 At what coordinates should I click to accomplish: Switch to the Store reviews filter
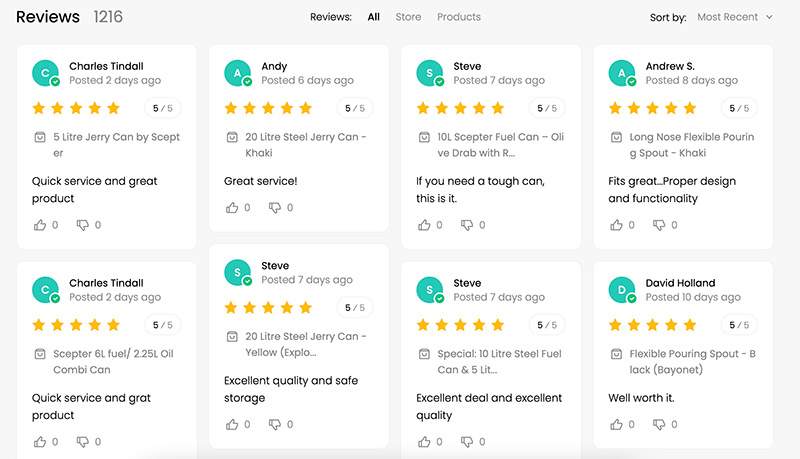coord(408,17)
